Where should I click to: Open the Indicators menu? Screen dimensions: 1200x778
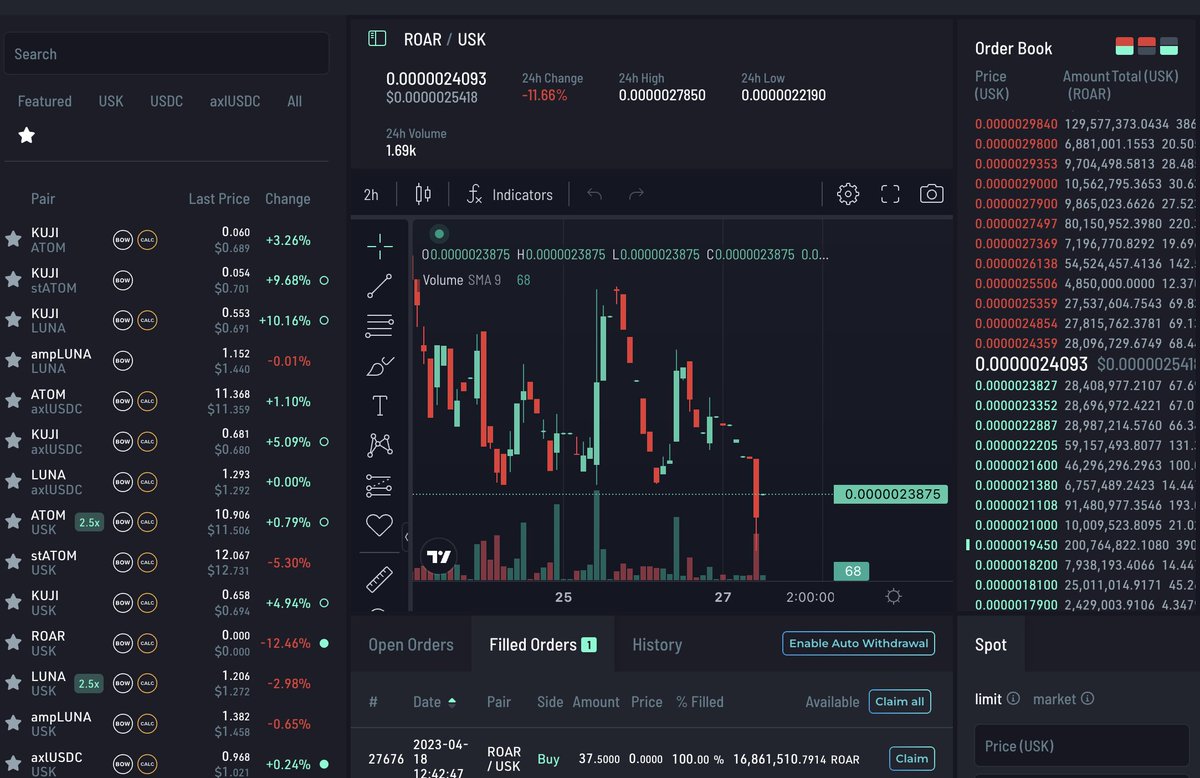pyautogui.click(x=511, y=194)
